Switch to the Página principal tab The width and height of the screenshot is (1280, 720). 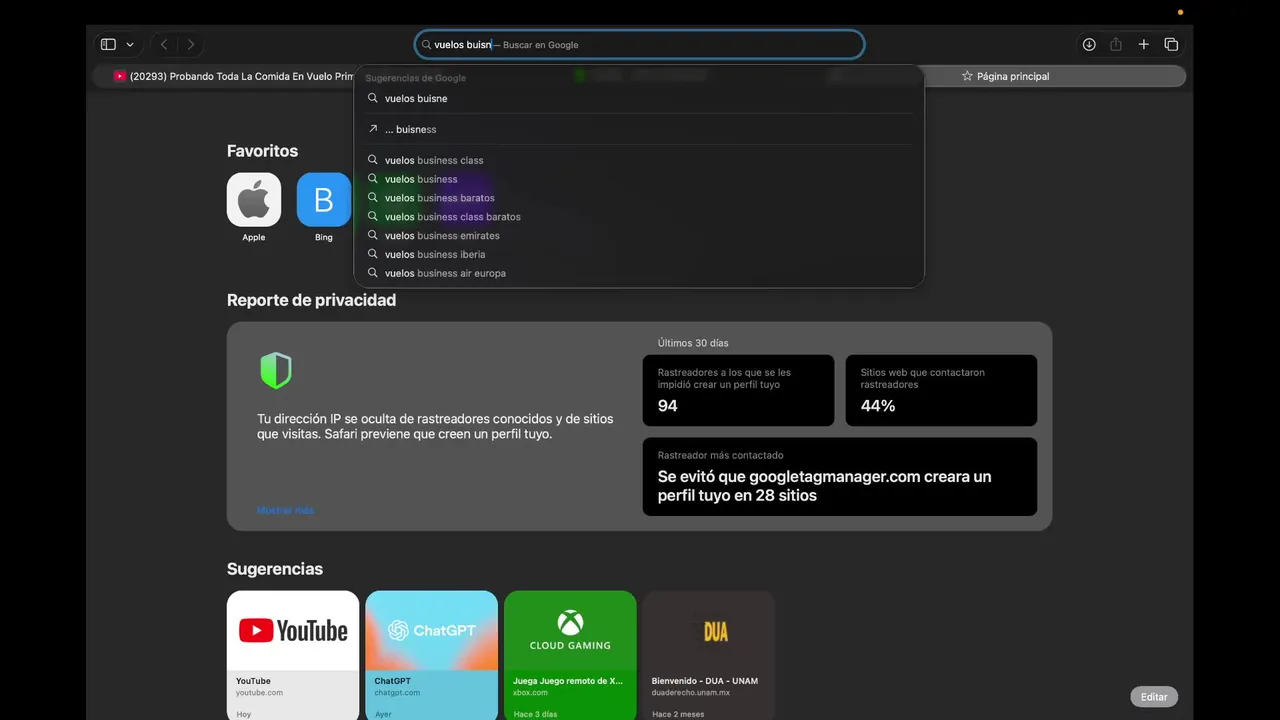pos(1005,76)
